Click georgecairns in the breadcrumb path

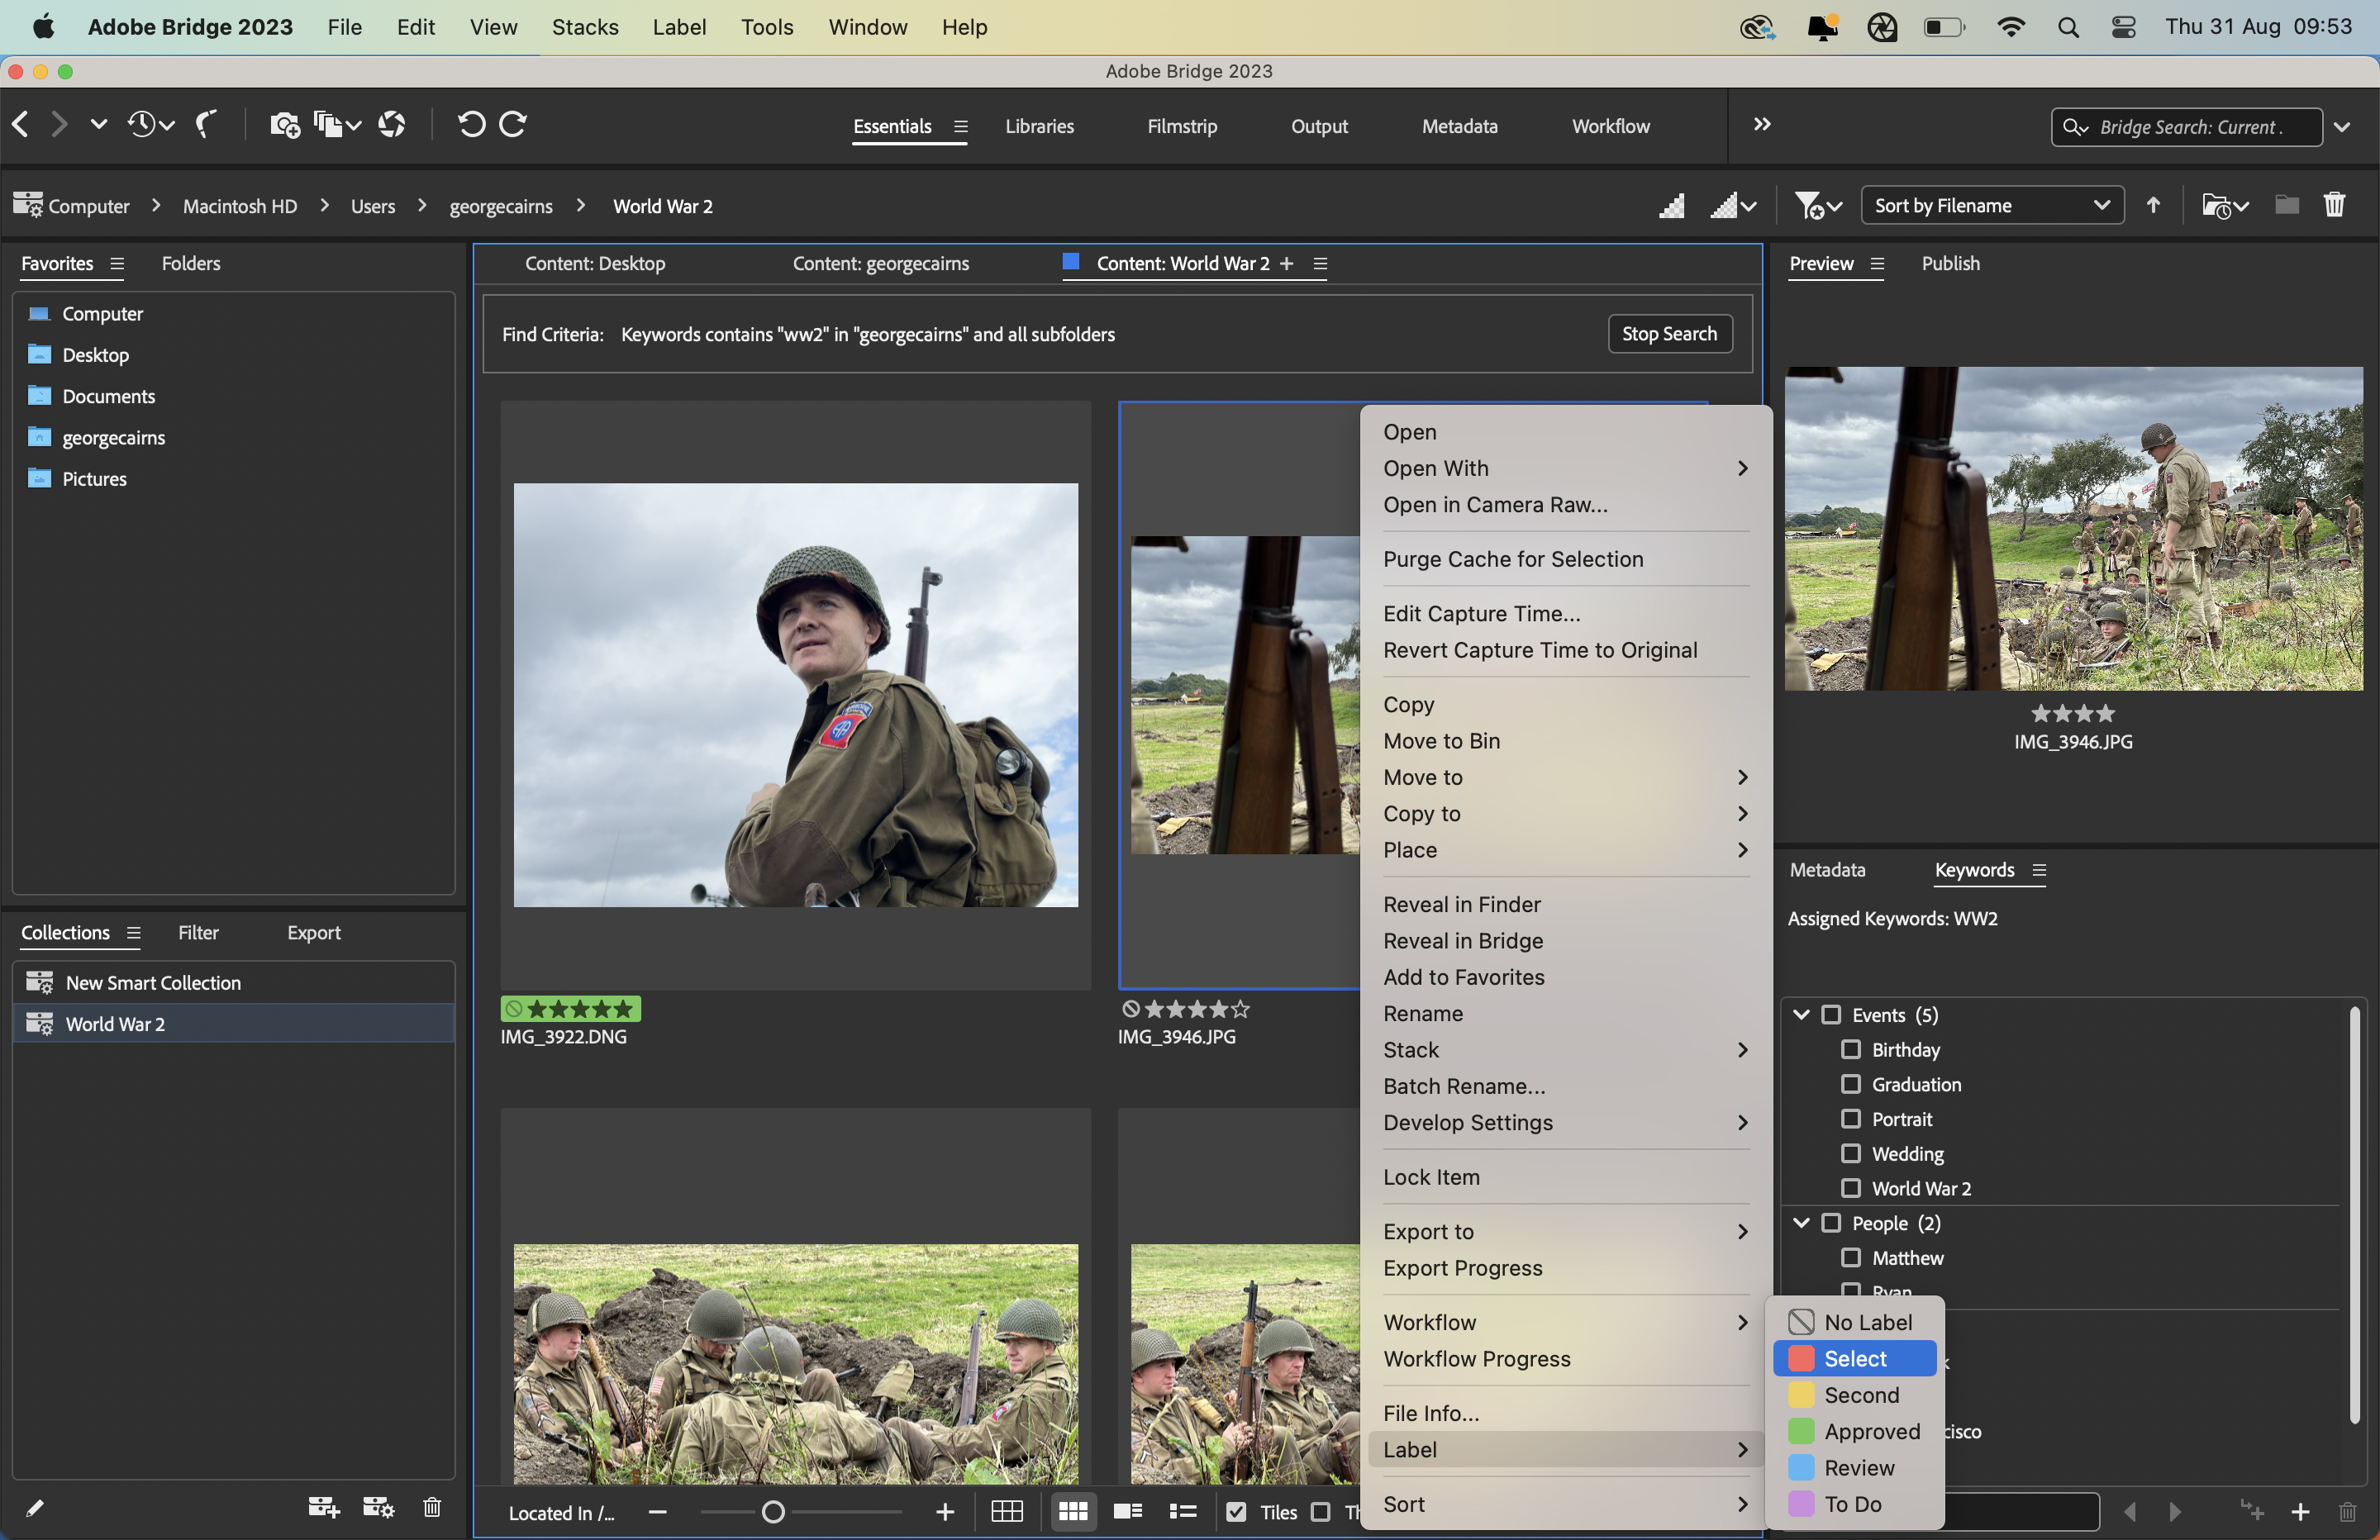[500, 206]
